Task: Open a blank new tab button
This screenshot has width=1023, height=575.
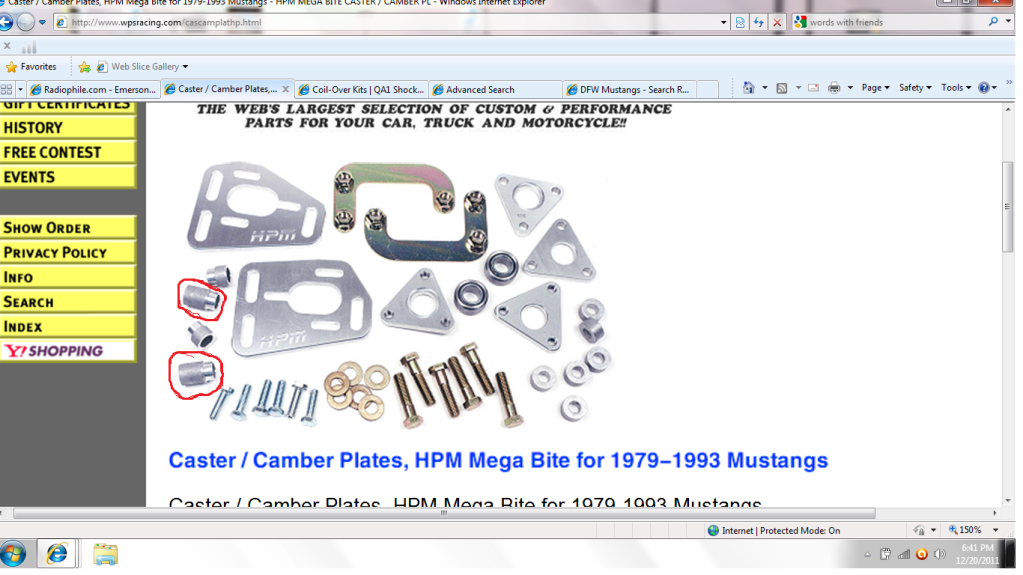Action: [708, 89]
